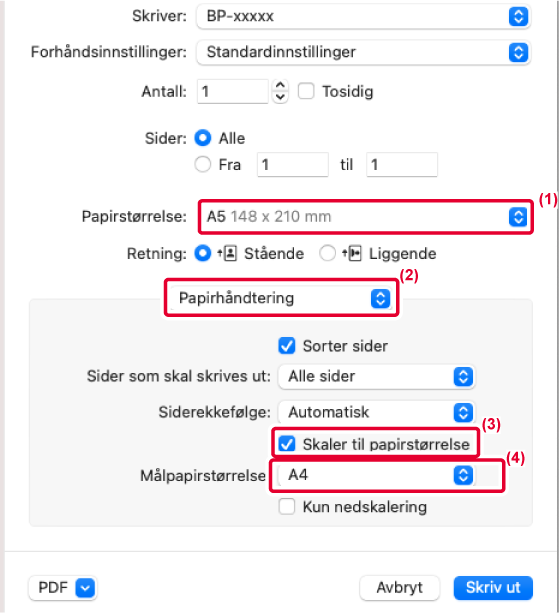Choose the Liggende orientation radio button
This screenshot has height=613, width=559.
tap(327, 253)
